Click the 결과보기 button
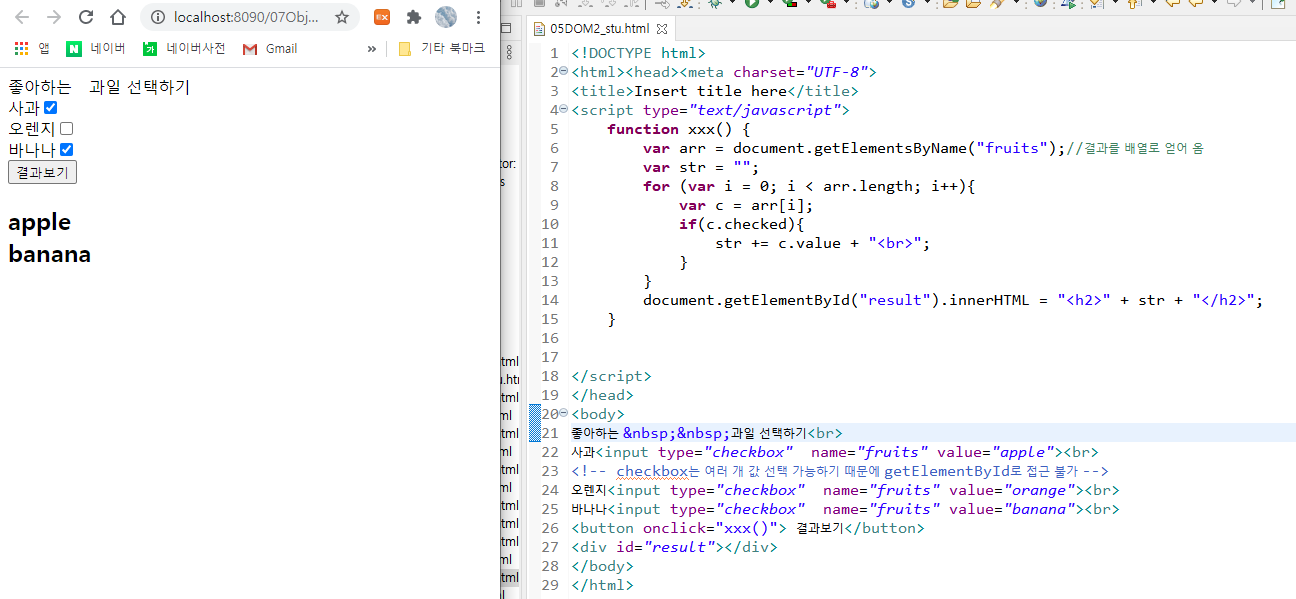Image resolution: width=1296 pixels, height=599 pixels. pyautogui.click(x=42, y=172)
